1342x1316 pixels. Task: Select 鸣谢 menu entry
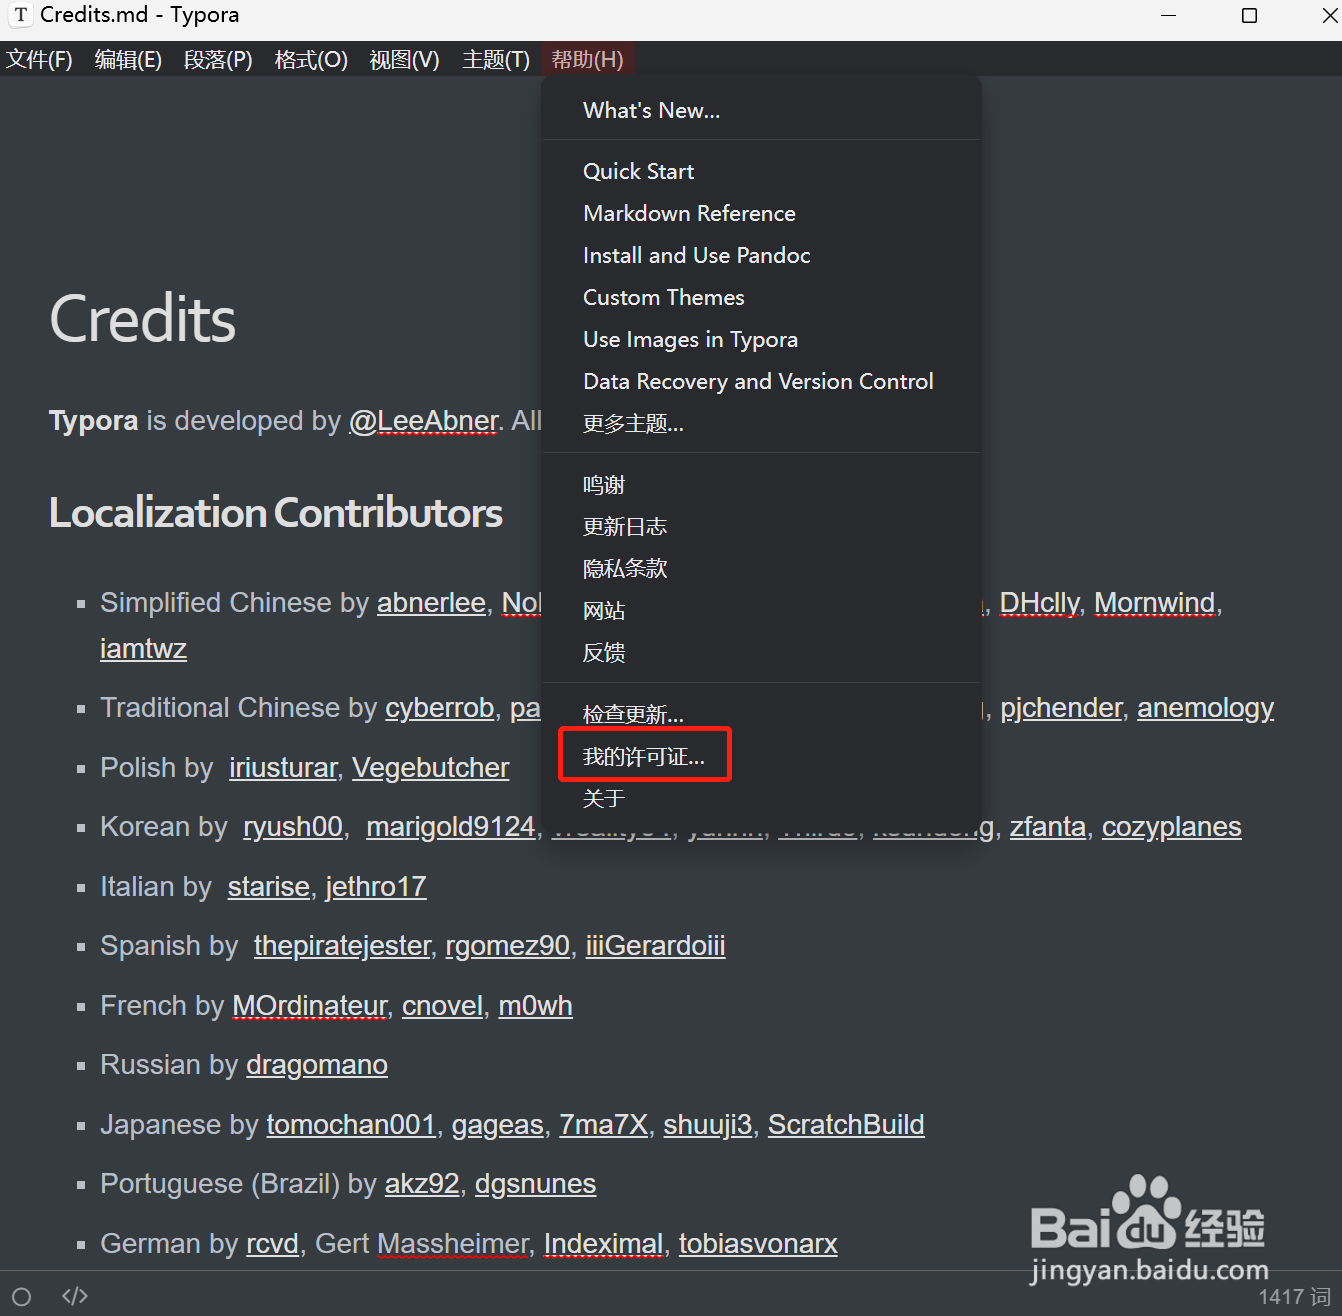761,485
